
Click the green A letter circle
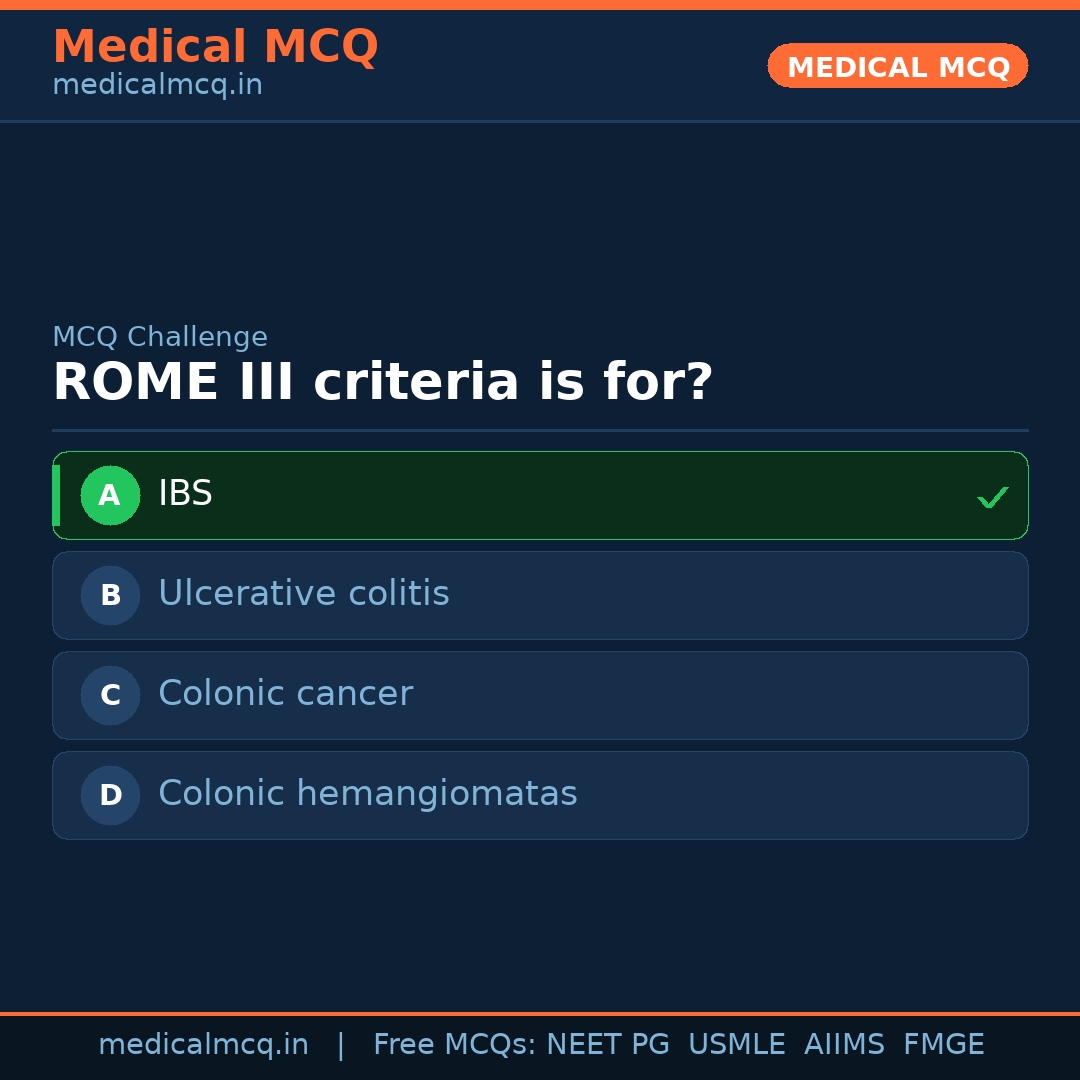click(x=110, y=495)
